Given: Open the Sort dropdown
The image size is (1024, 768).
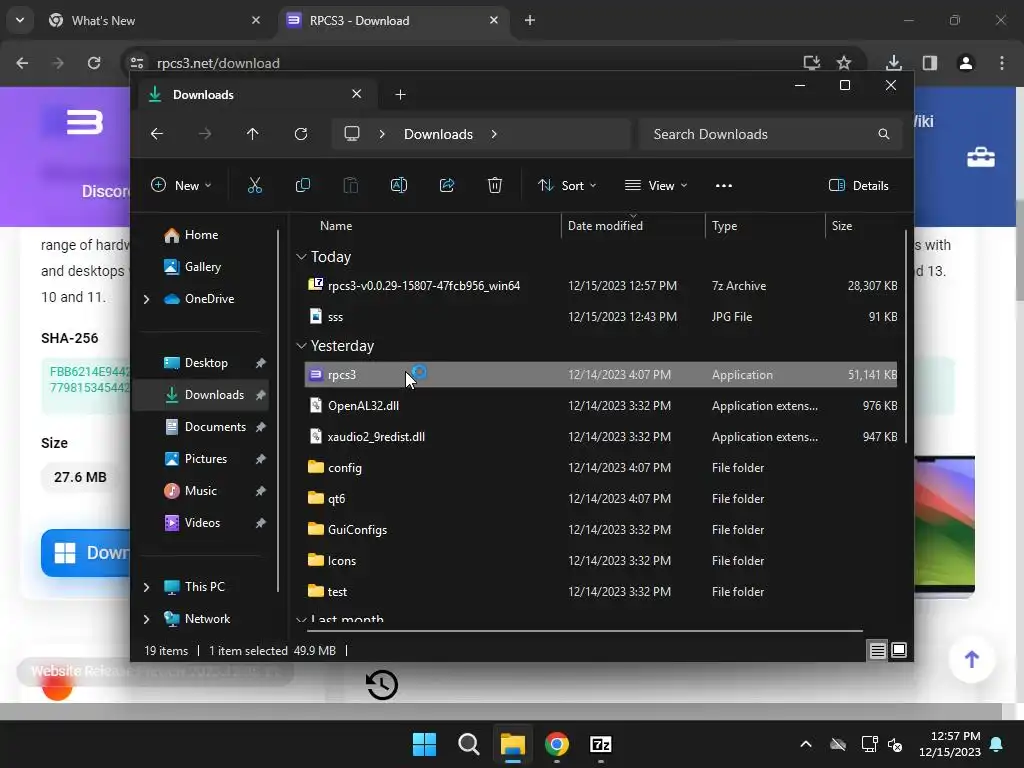Looking at the screenshot, I should (567, 185).
